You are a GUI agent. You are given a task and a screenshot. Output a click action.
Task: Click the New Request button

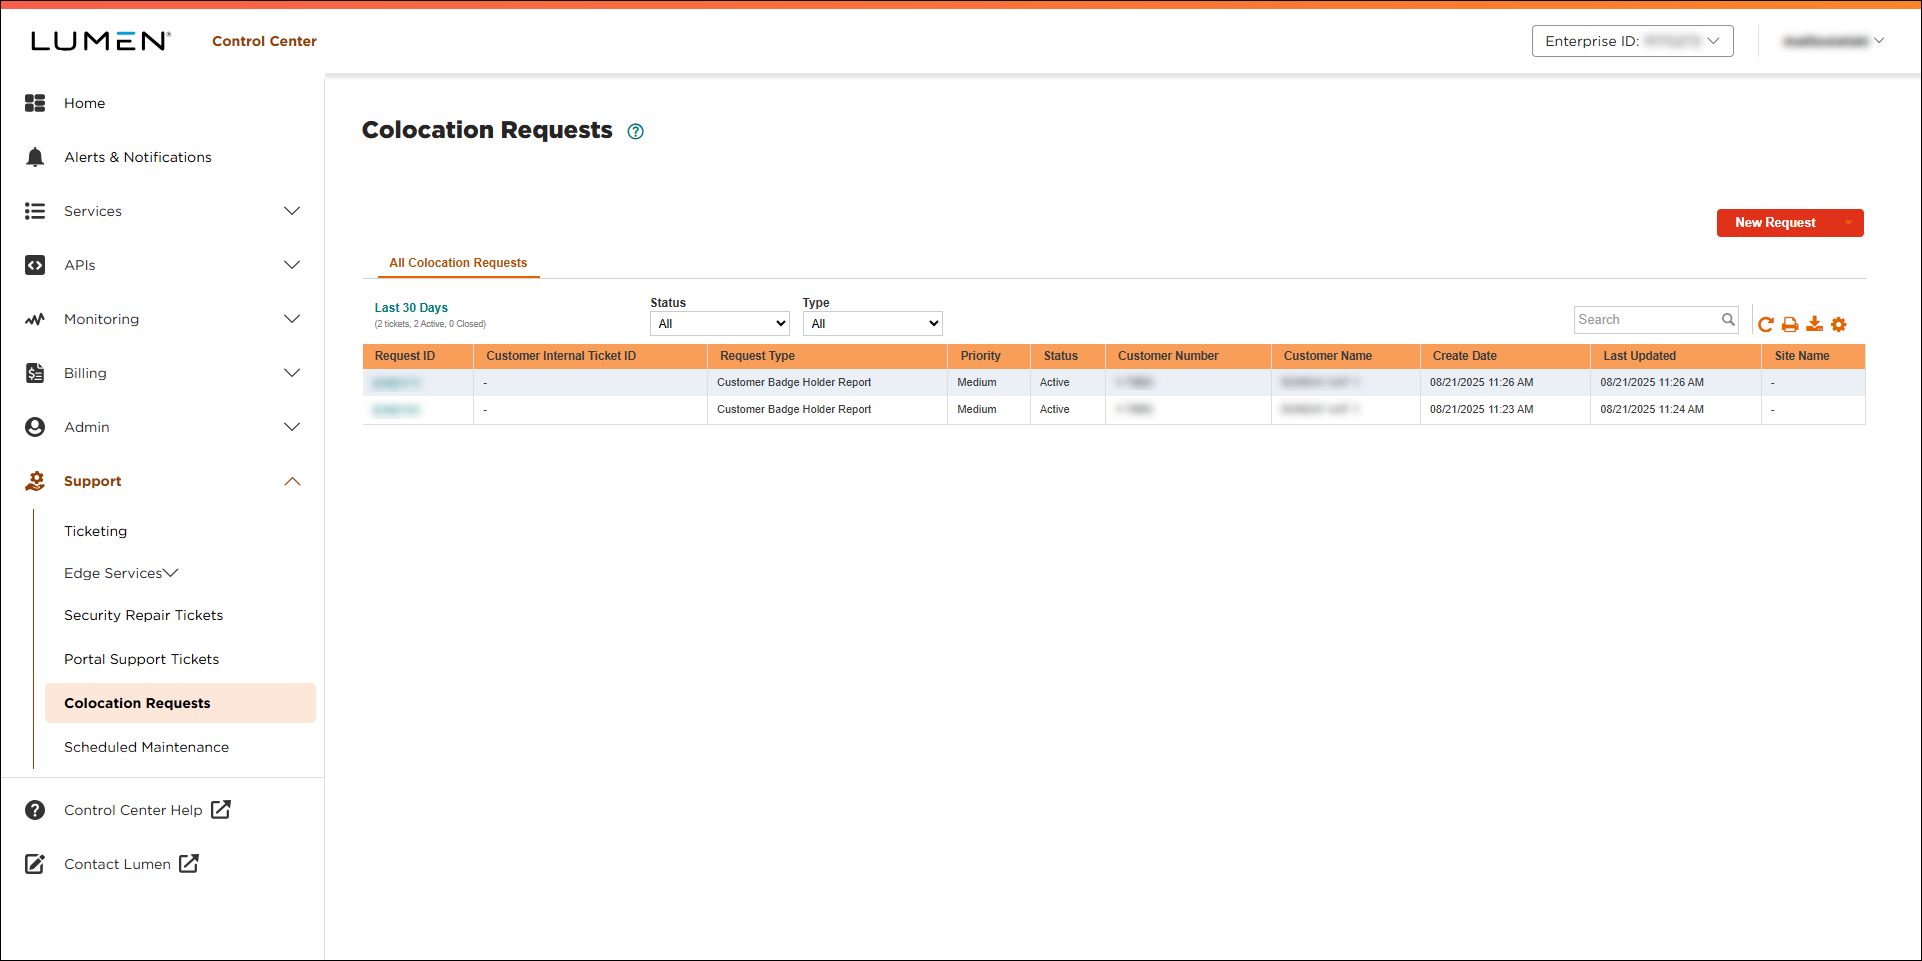(x=1776, y=222)
